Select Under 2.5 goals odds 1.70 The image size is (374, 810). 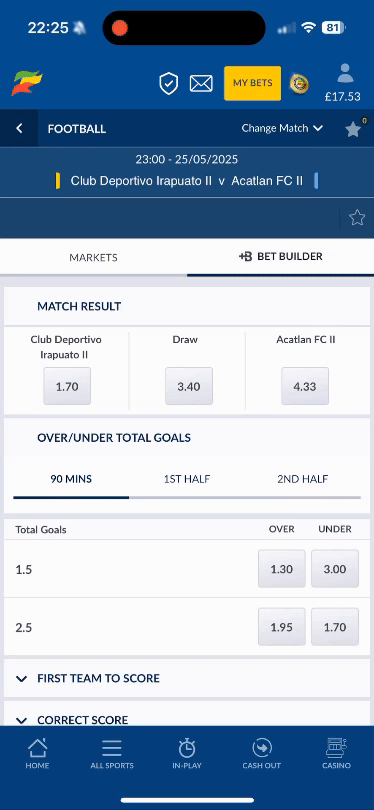pos(335,627)
